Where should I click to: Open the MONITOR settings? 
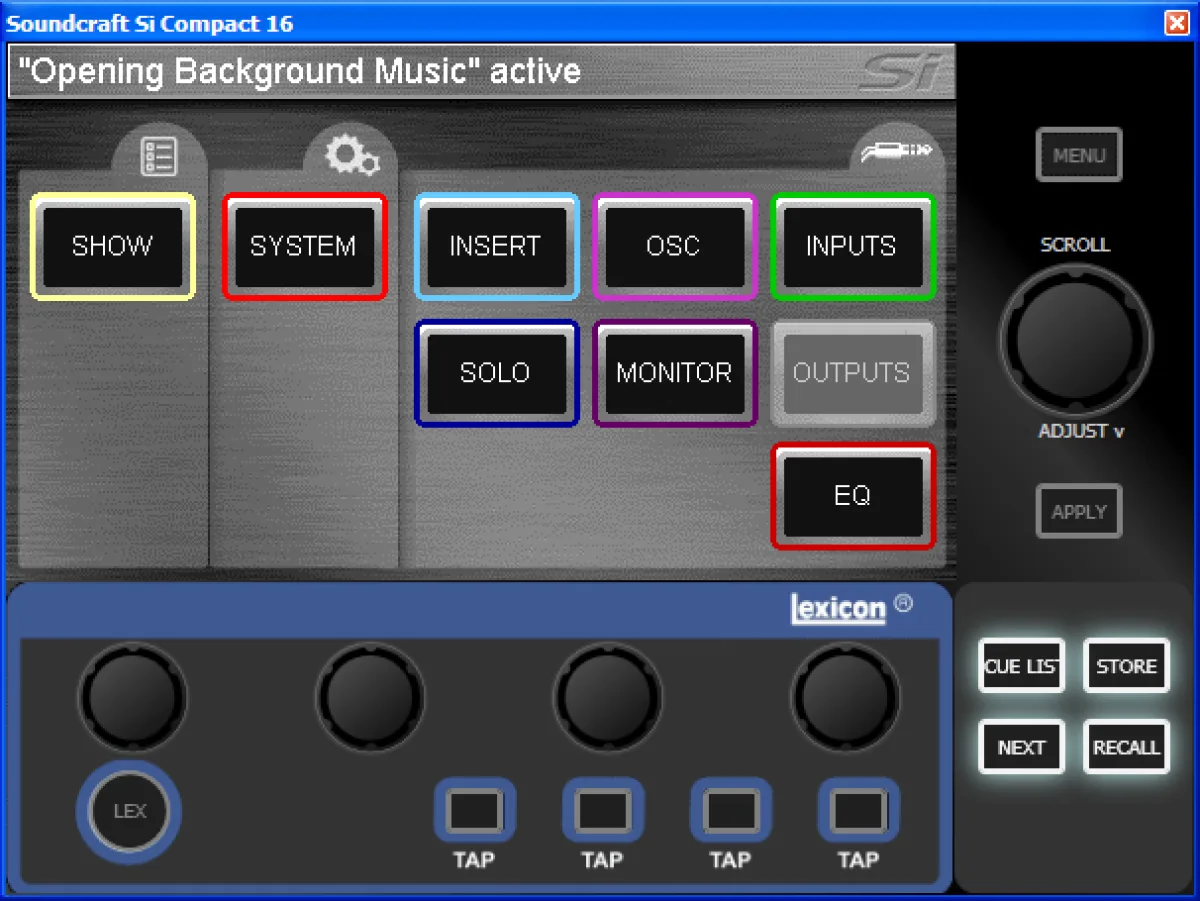[x=673, y=373]
